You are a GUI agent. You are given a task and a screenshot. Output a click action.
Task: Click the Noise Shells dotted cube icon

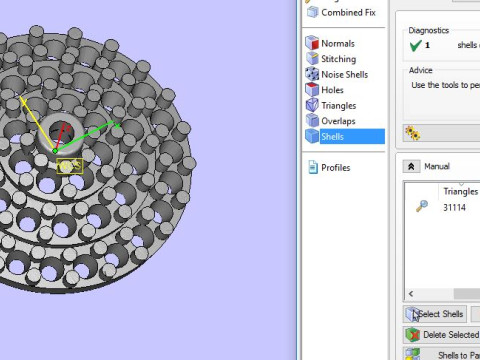point(312,74)
